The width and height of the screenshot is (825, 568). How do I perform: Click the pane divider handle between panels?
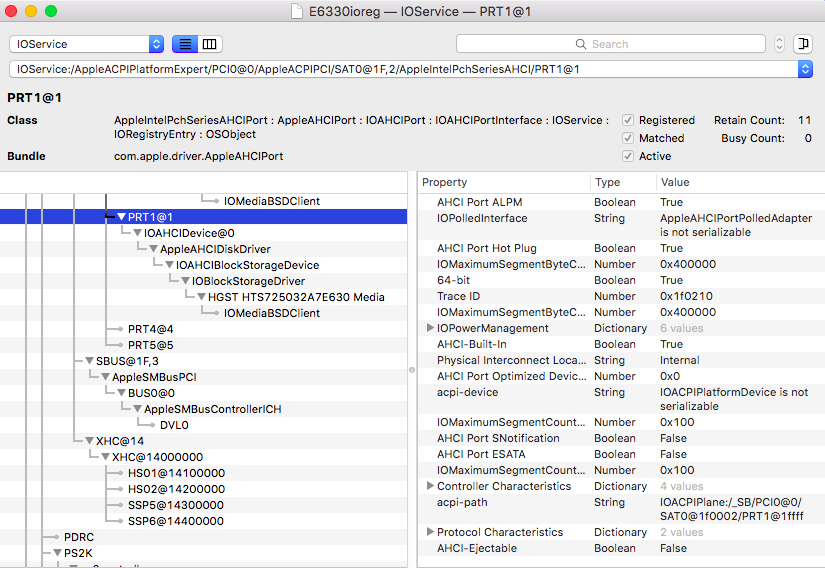(412, 369)
